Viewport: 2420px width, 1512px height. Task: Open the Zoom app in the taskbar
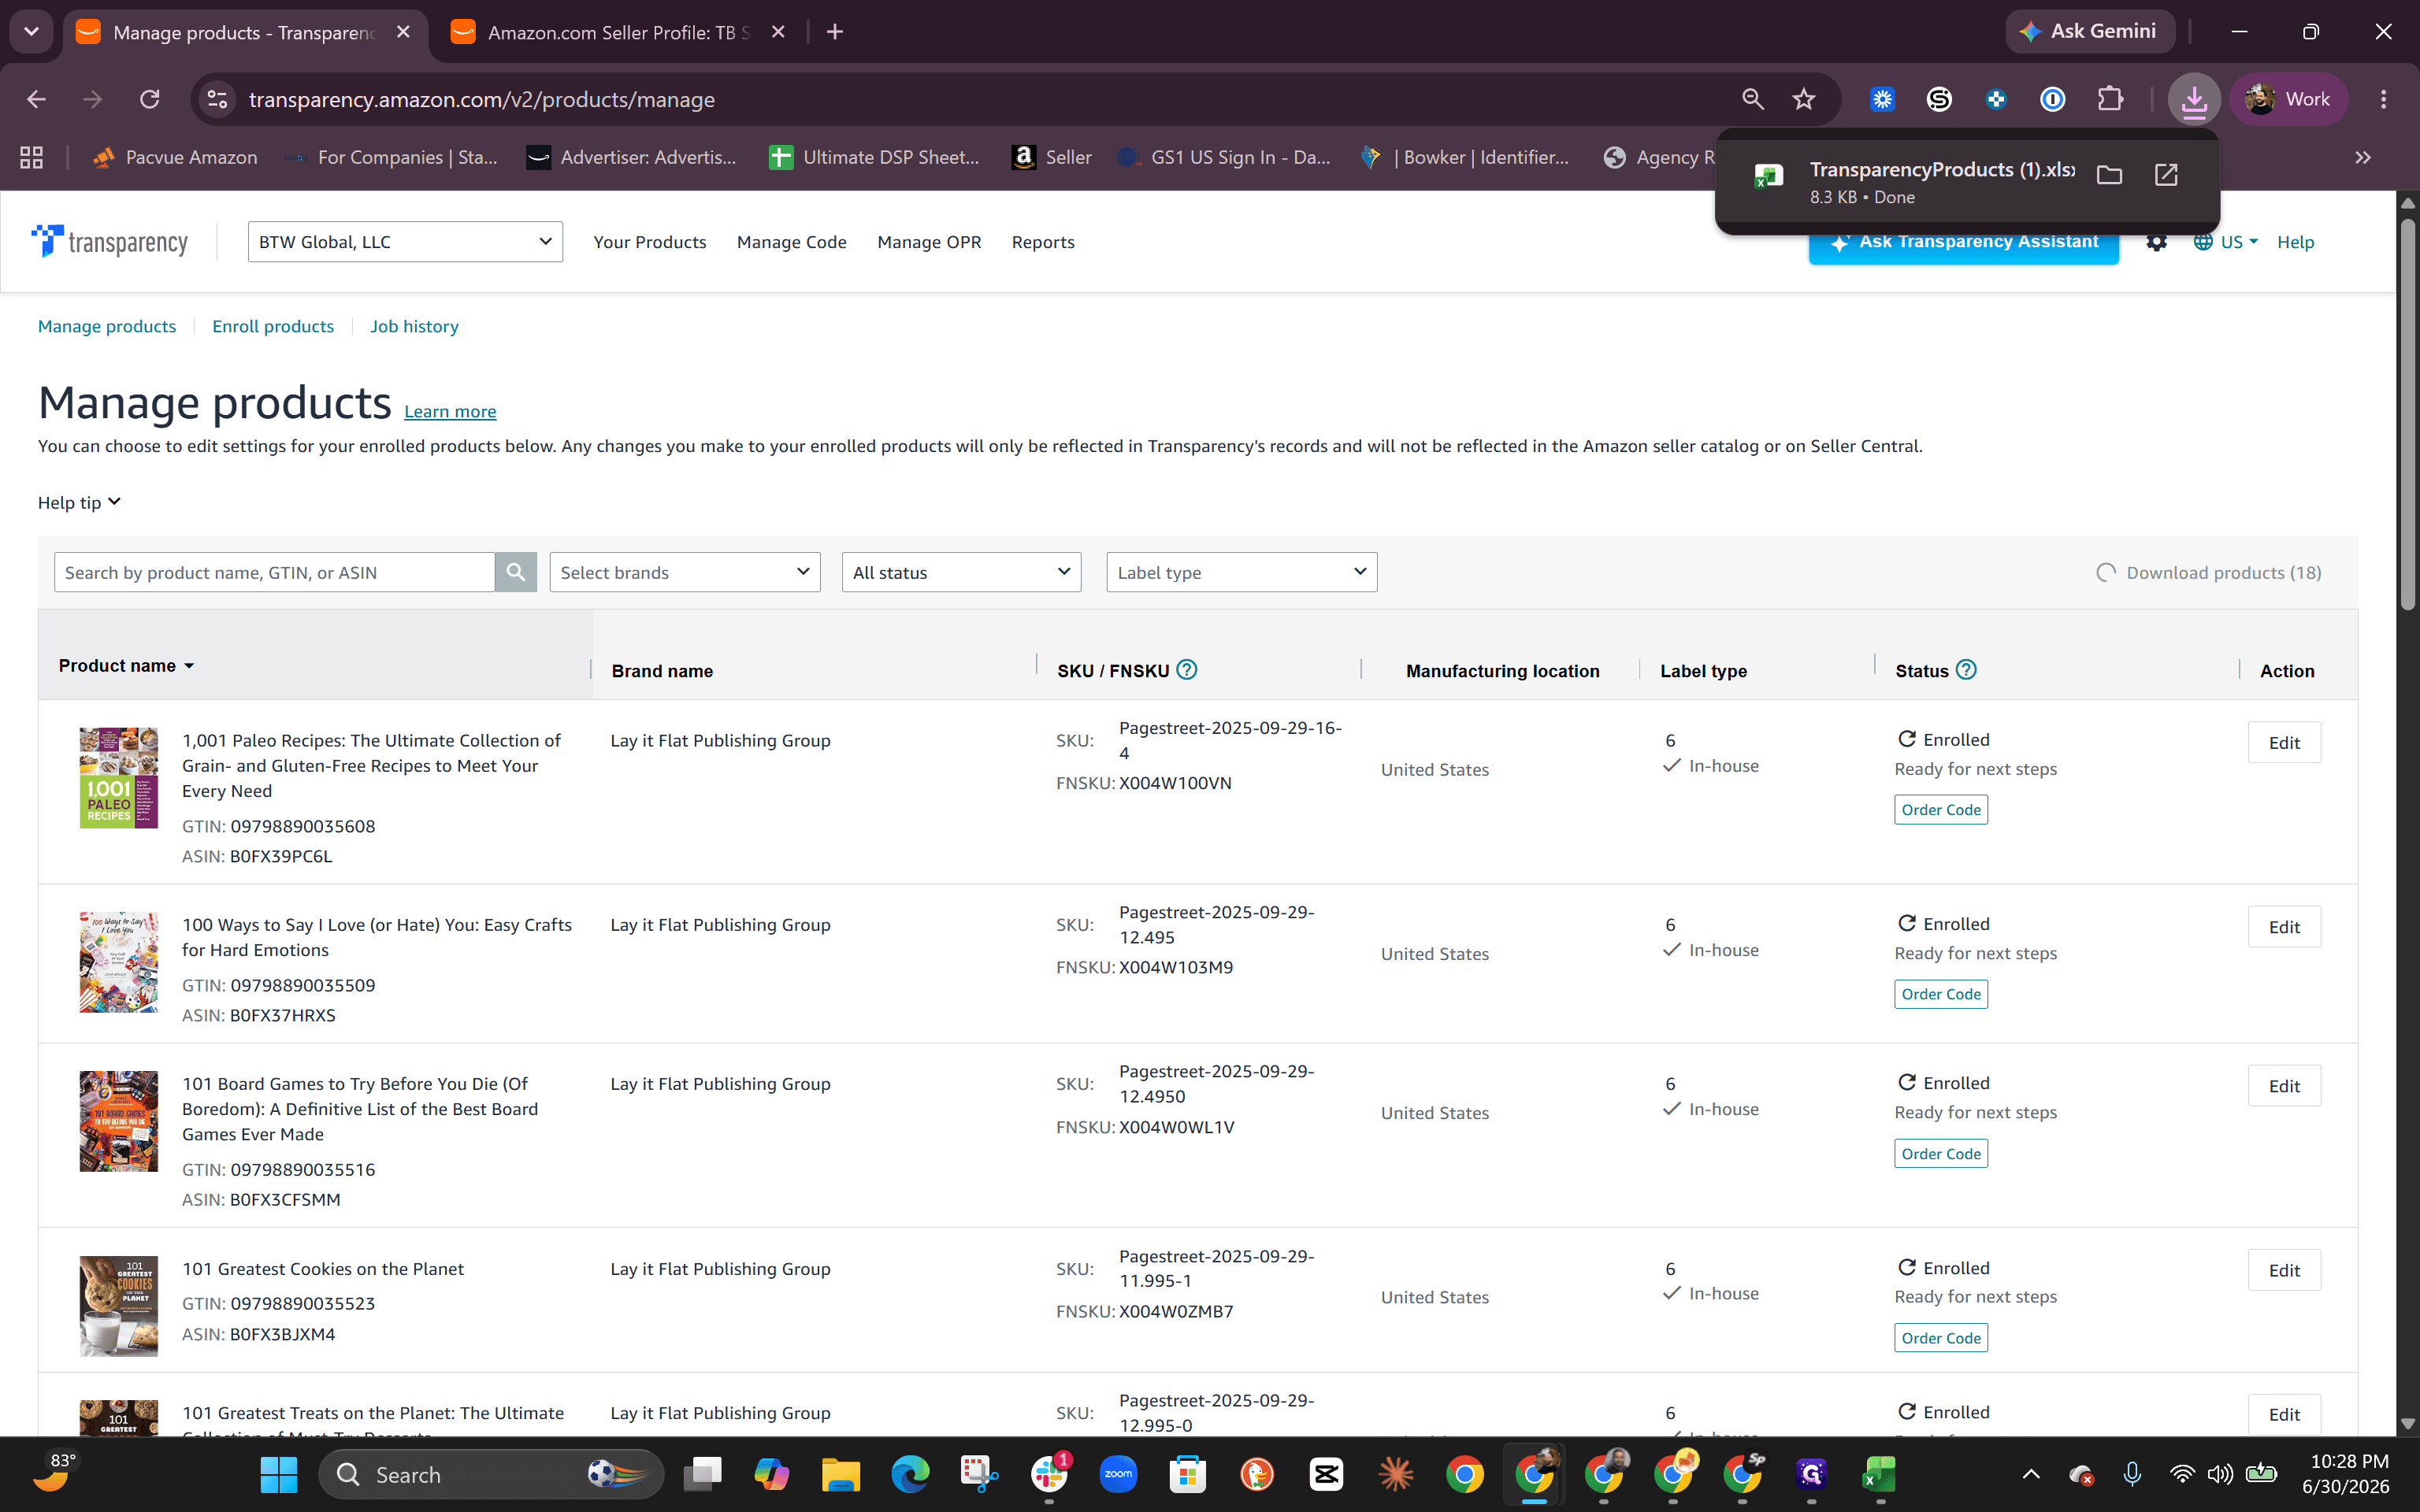pos(1117,1474)
